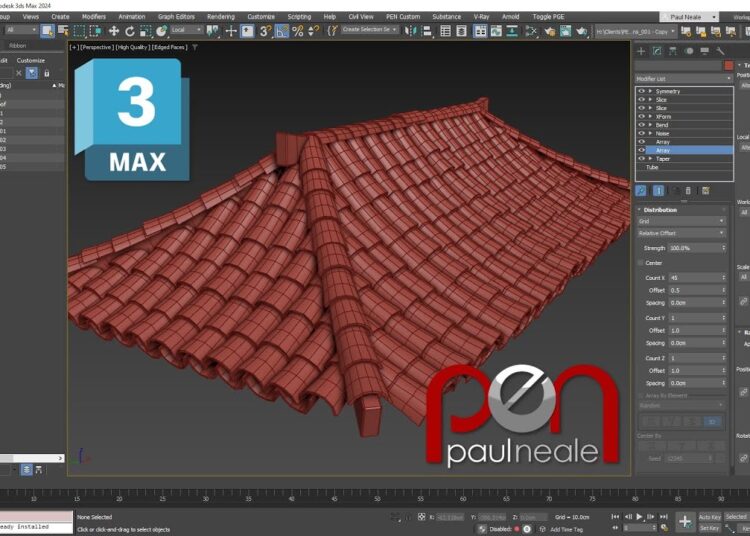
Task: Toggle Taper modifier visibility eye
Action: click(641, 158)
